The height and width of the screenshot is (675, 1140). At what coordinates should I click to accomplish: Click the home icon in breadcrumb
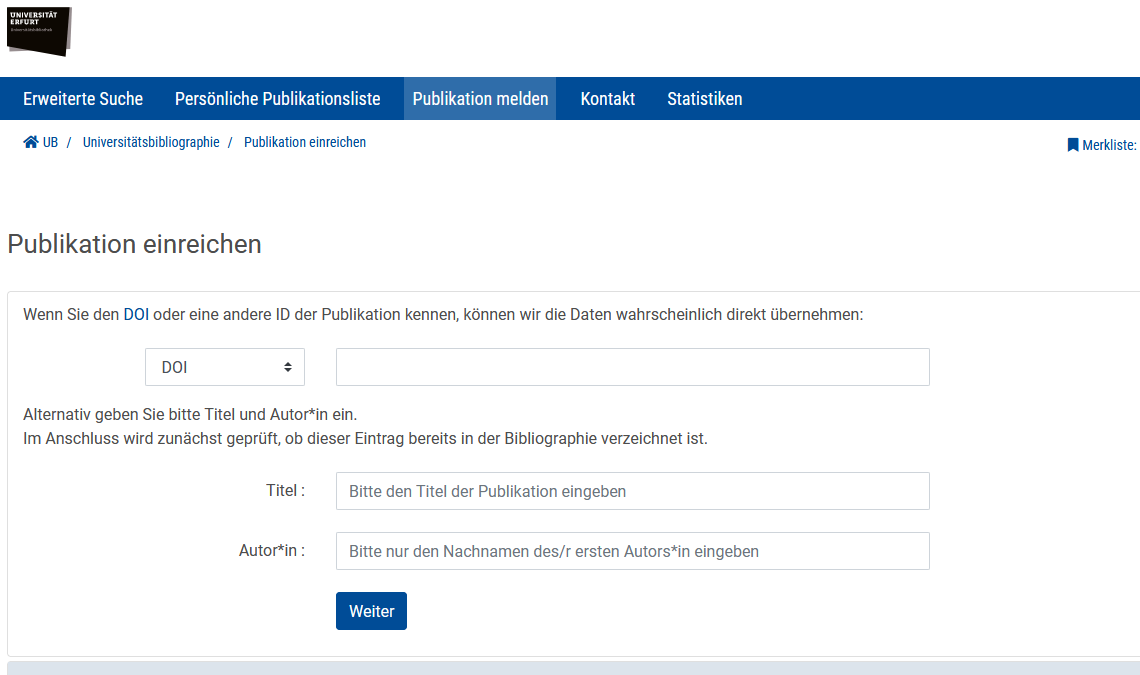click(31, 143)
